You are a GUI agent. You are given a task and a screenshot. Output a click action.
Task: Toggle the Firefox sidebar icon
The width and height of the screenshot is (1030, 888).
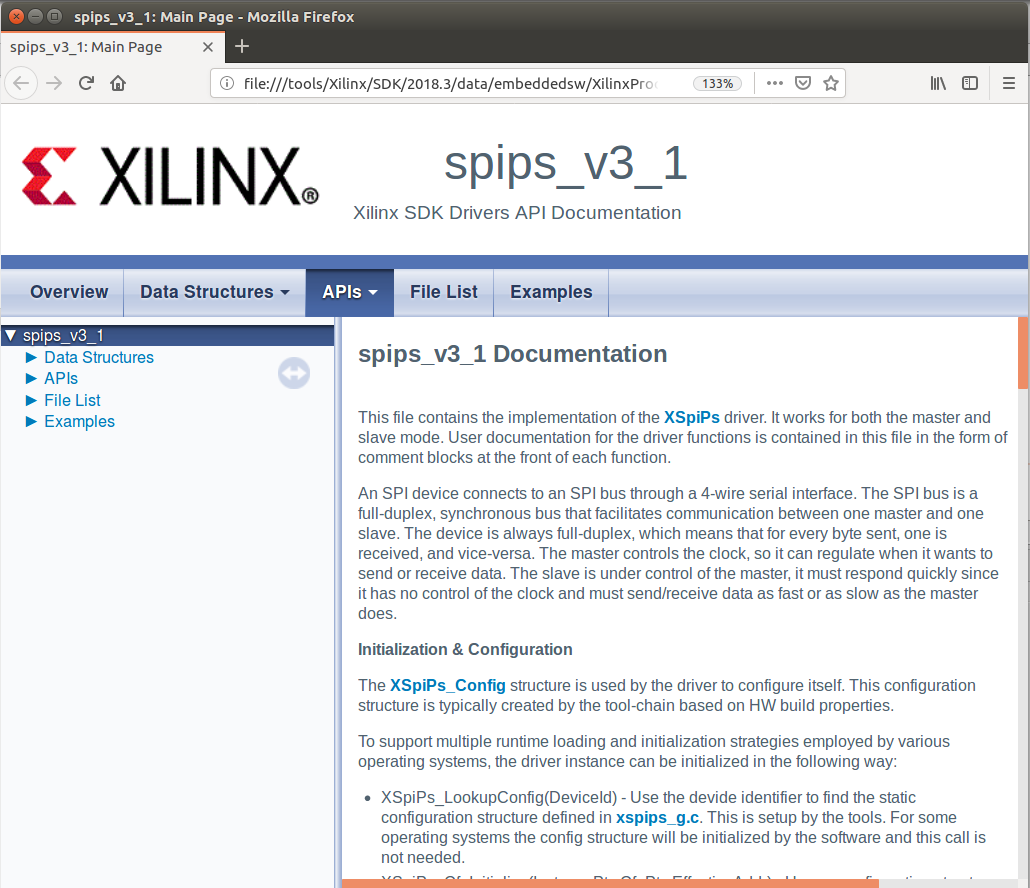970,83
